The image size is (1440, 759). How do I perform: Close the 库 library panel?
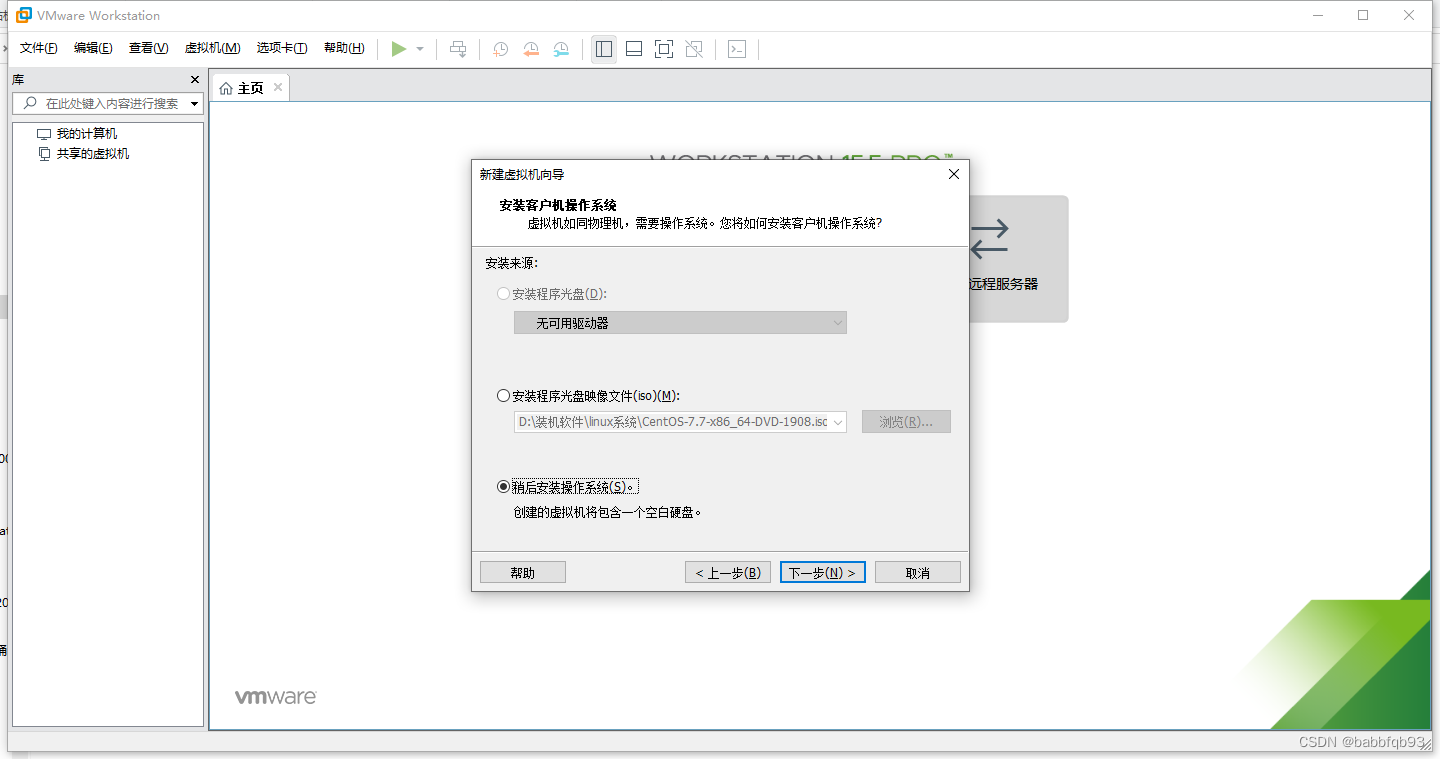pos(195,79)
